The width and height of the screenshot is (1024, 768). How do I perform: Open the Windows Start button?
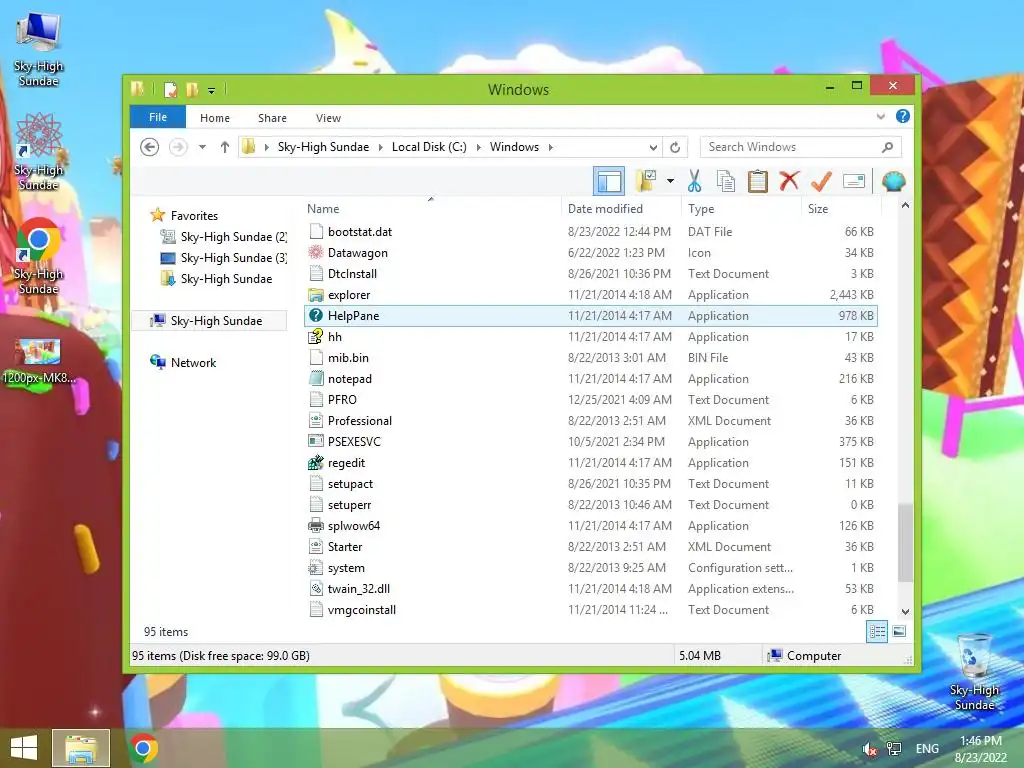coord(24,748)
